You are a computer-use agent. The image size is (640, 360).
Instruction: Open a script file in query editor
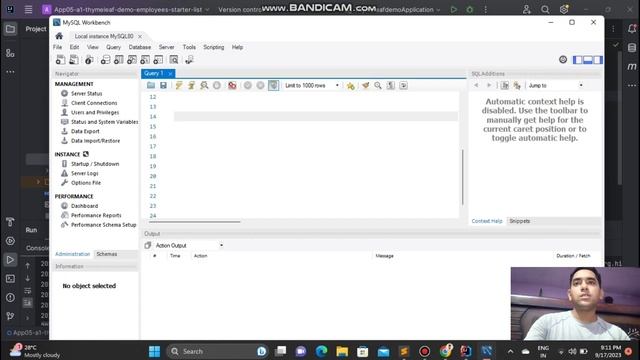tap(151, 85)
